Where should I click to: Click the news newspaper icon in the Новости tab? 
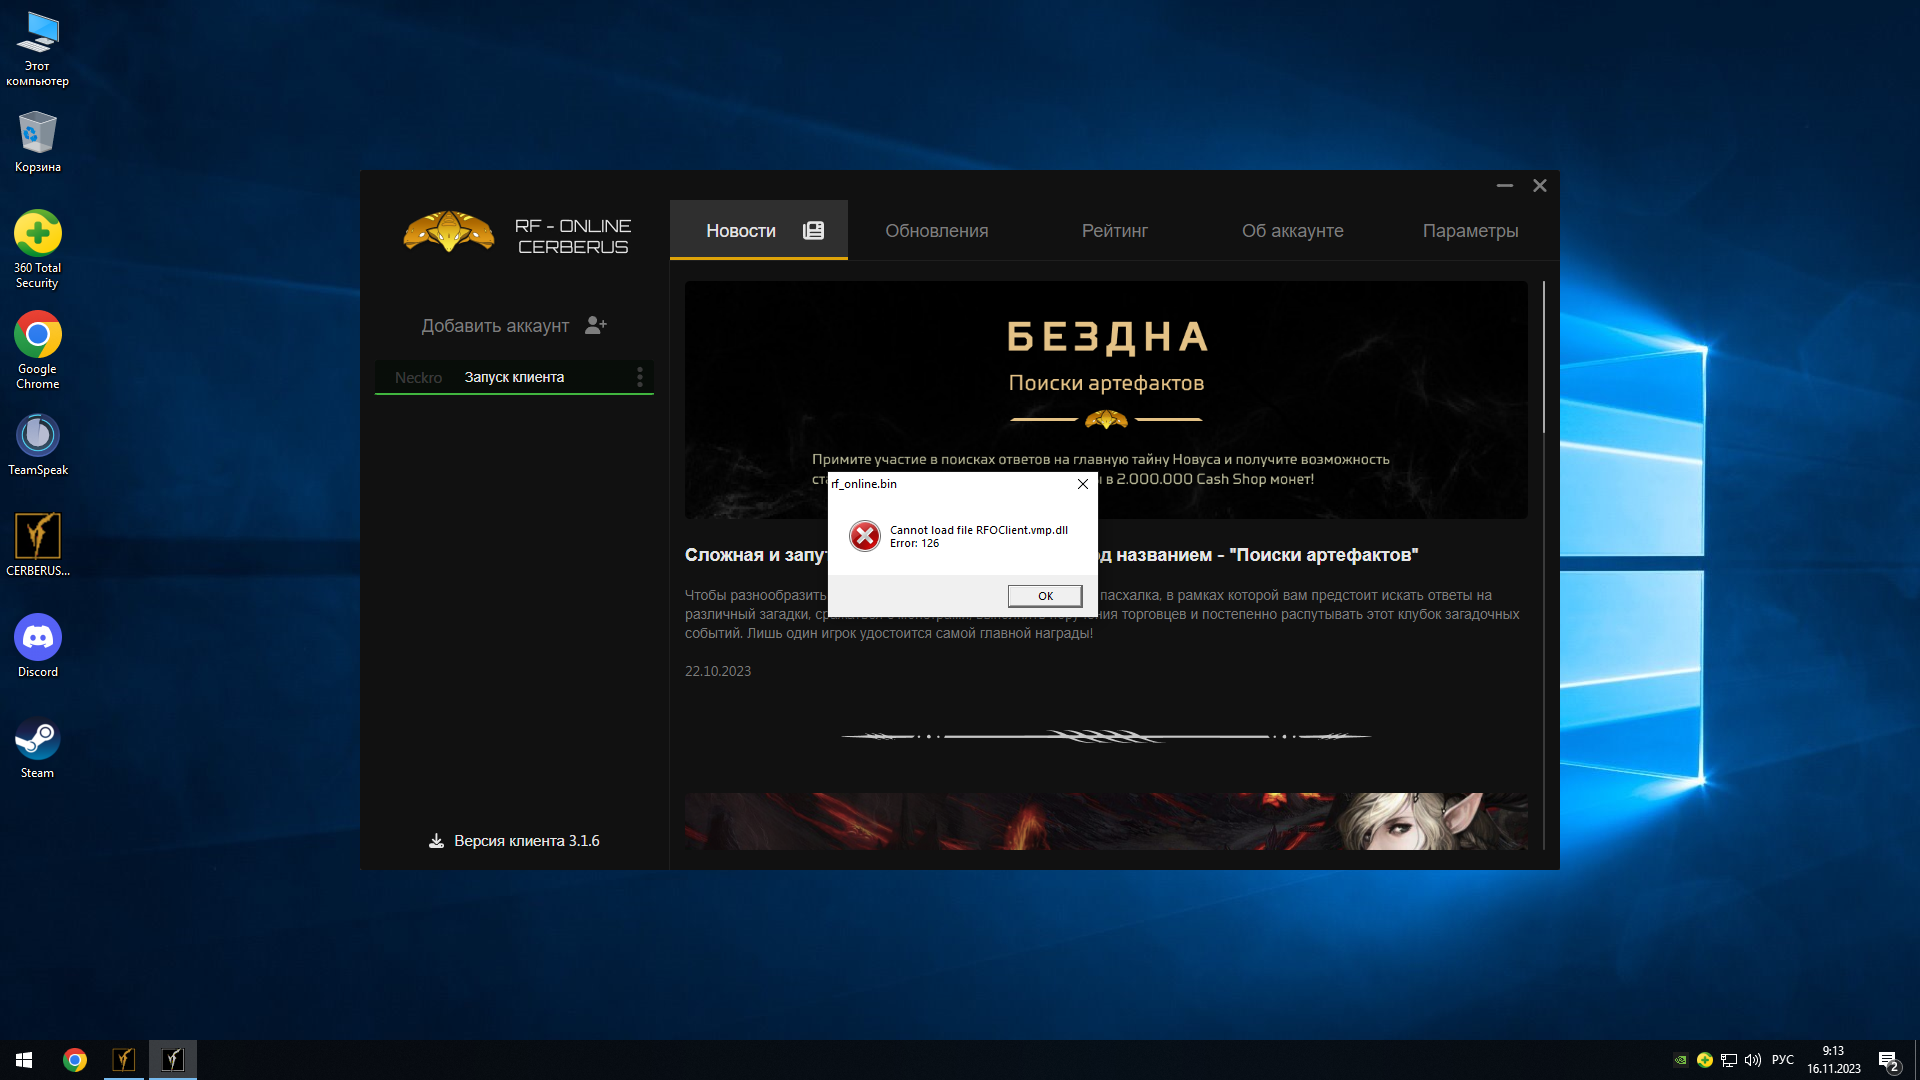[813, 231]
